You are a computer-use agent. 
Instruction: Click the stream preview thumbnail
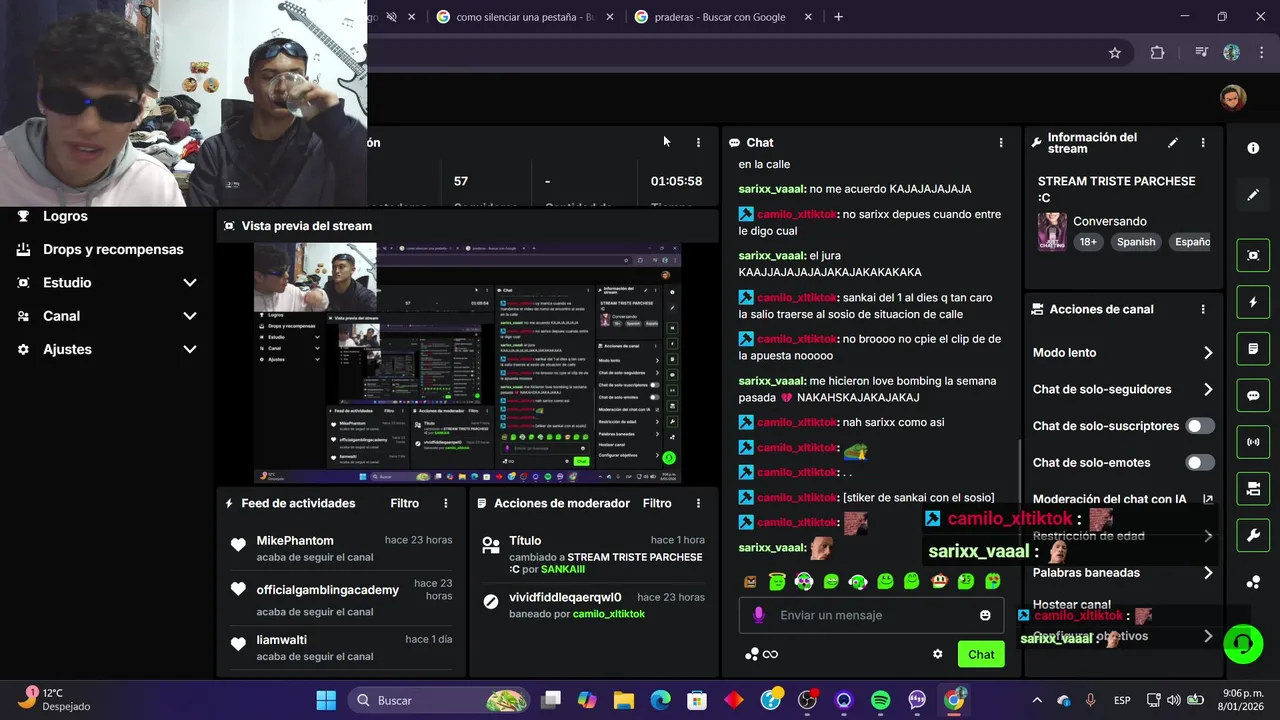pos(468,363)
